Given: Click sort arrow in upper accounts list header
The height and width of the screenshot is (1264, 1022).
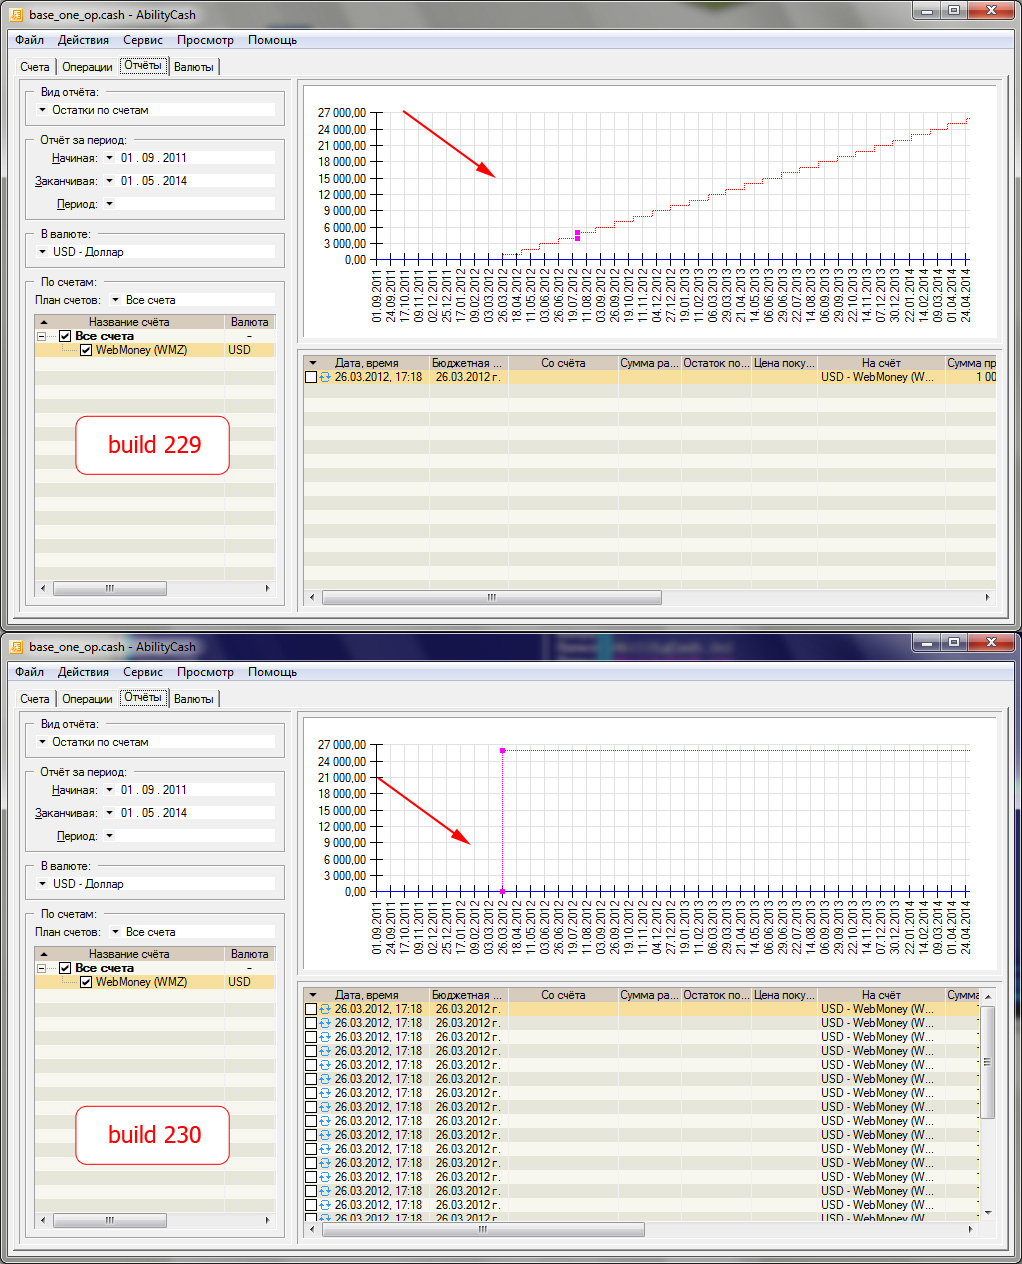Looking at the screenshot, I should tap(44, 322).
